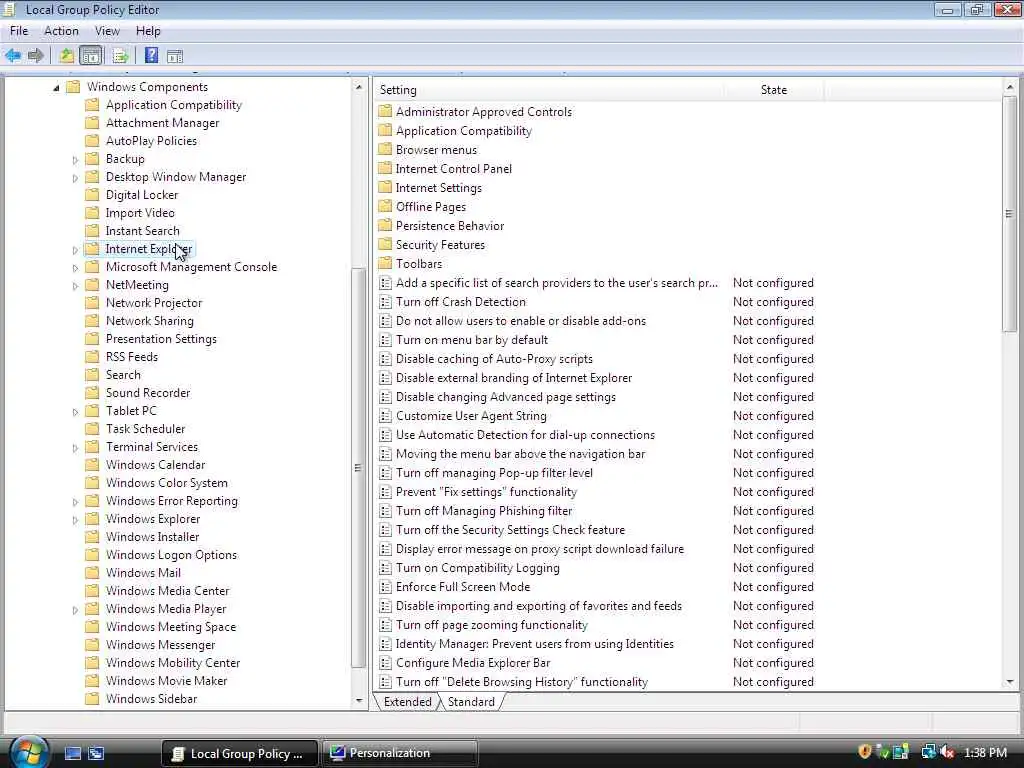Collapse the Windows Components tree node
The image size is (1024, 768).
tap(56, 88)
